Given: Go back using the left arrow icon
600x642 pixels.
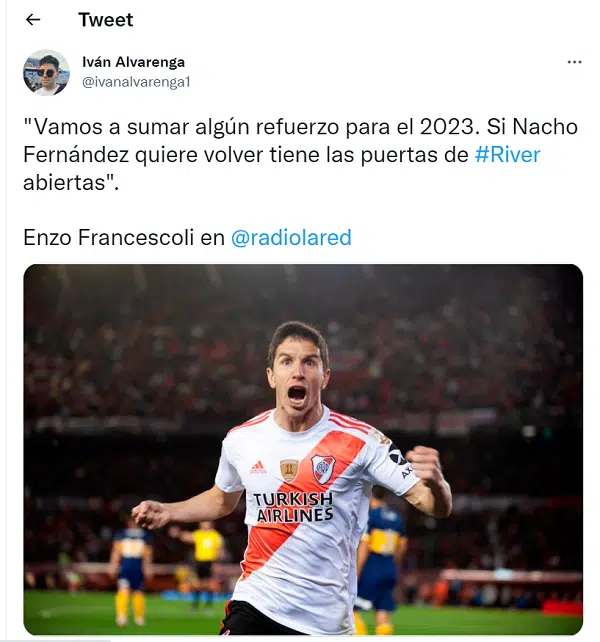Looking at the screenshot, I should (33, 19).
